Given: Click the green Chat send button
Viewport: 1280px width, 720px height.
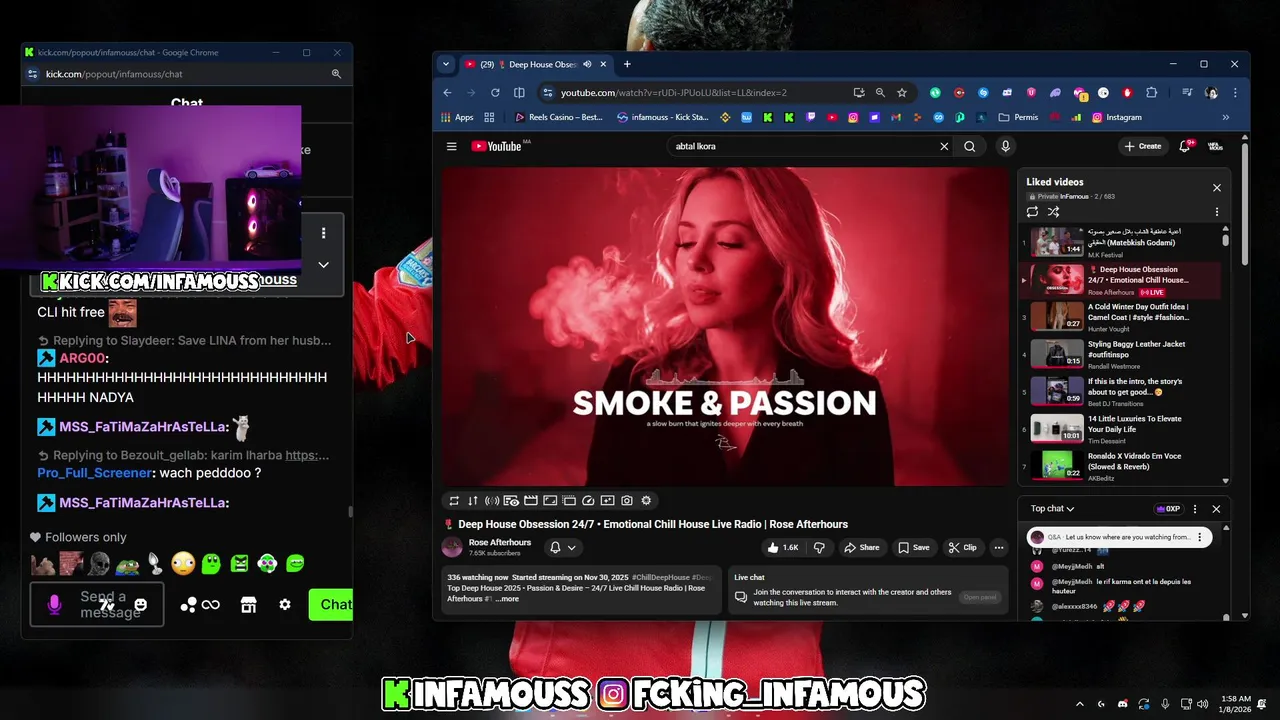Looking at the screenshot, I should (x=331, y=604).
